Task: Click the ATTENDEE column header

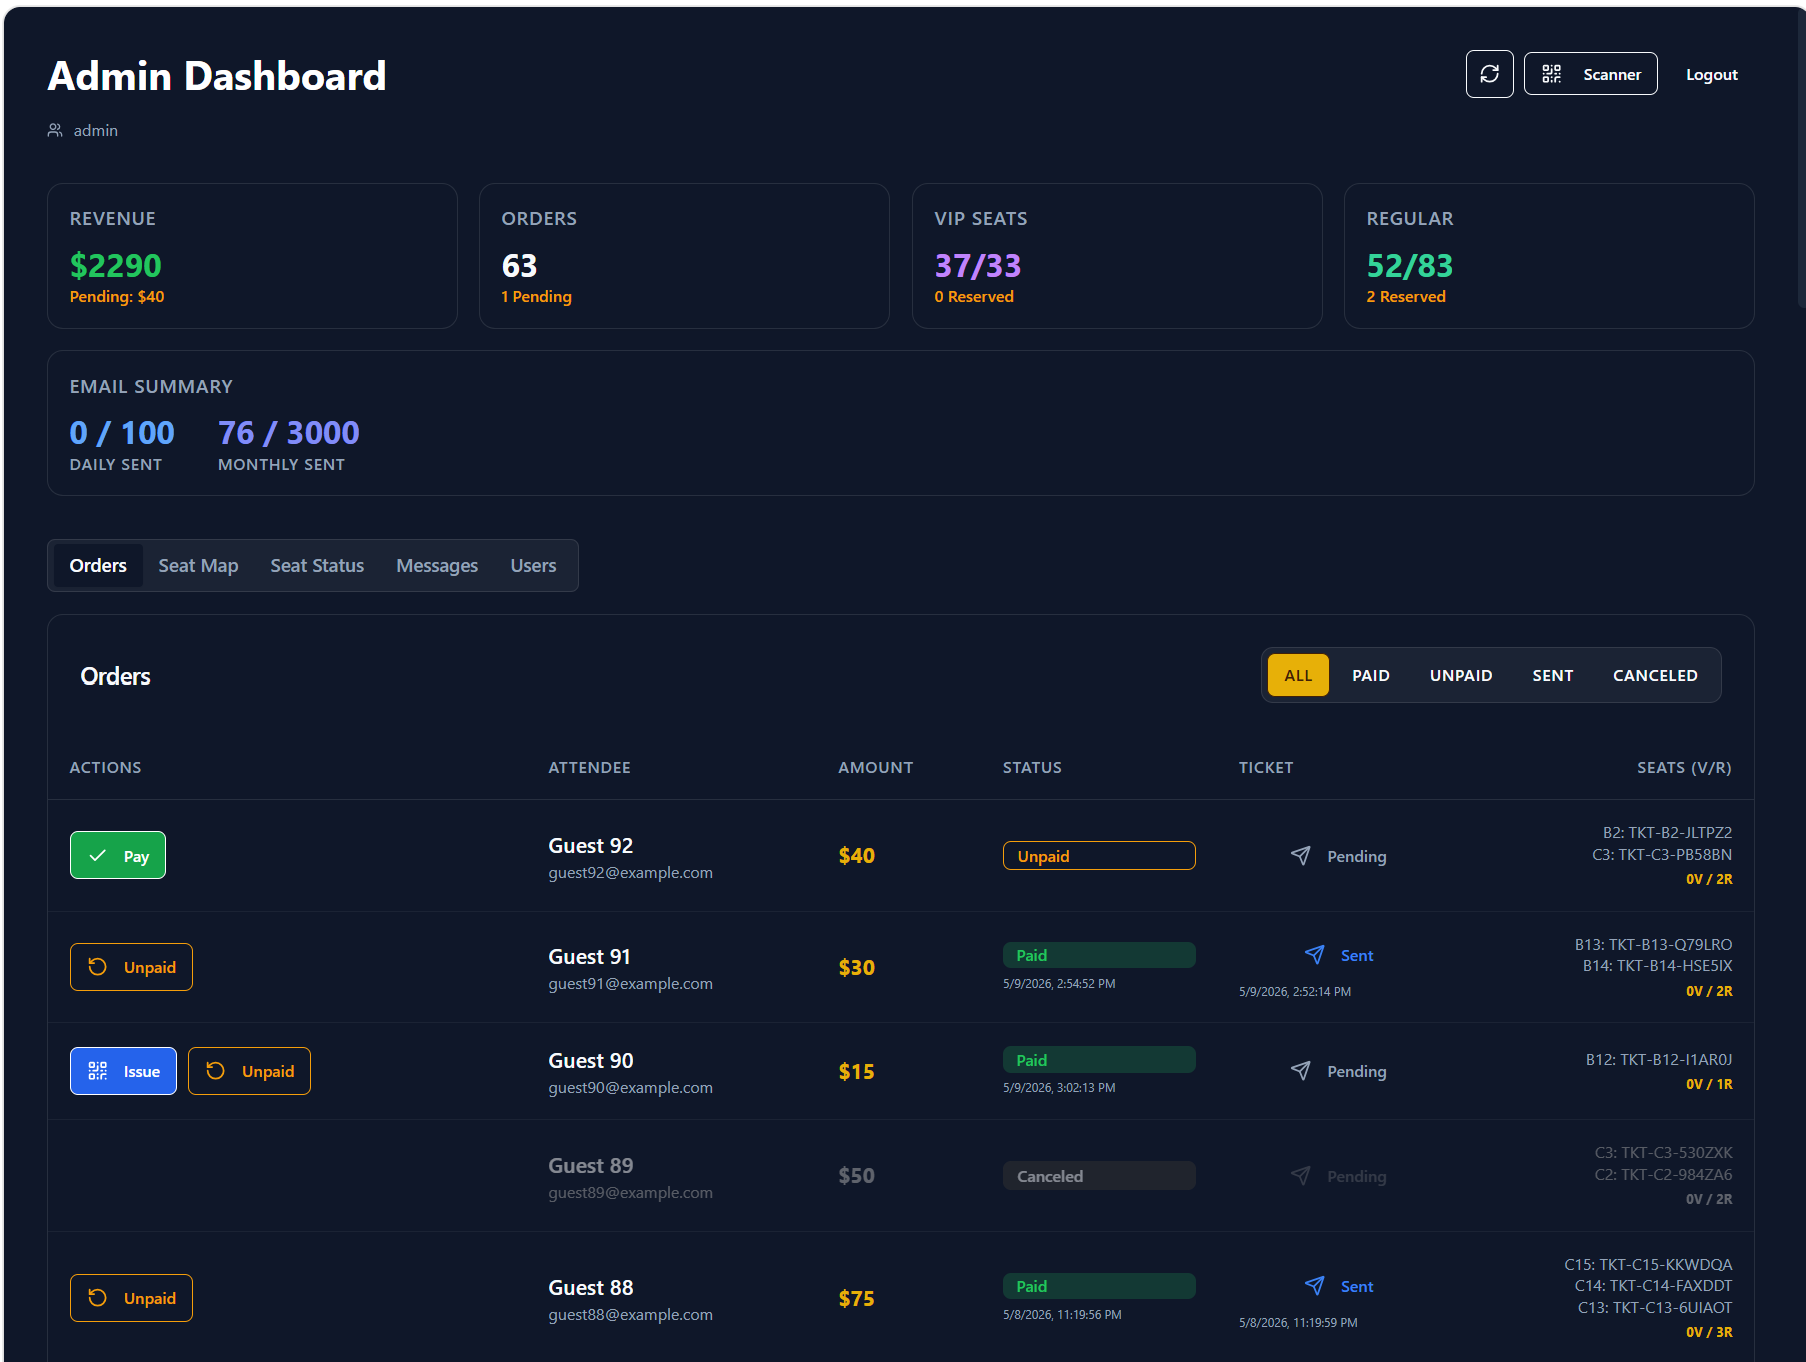Action: 589,767
